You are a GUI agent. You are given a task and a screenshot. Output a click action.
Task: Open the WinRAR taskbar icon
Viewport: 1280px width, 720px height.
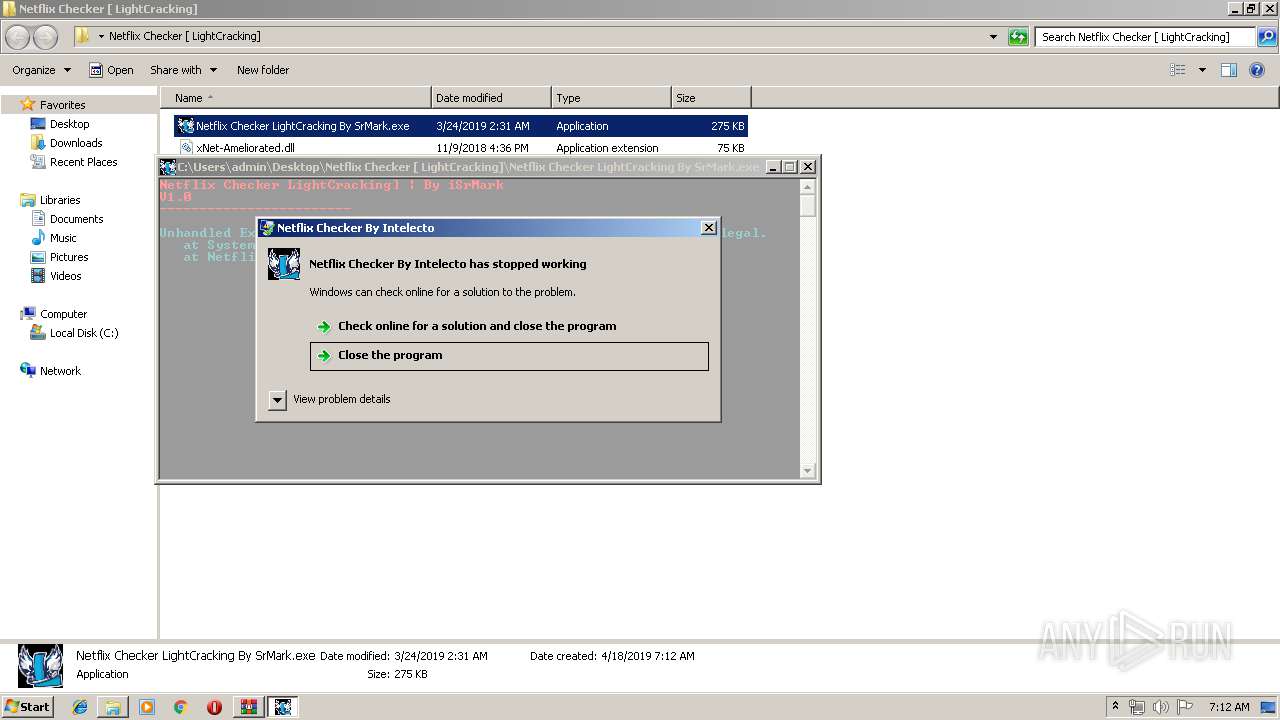coord(248,707)
